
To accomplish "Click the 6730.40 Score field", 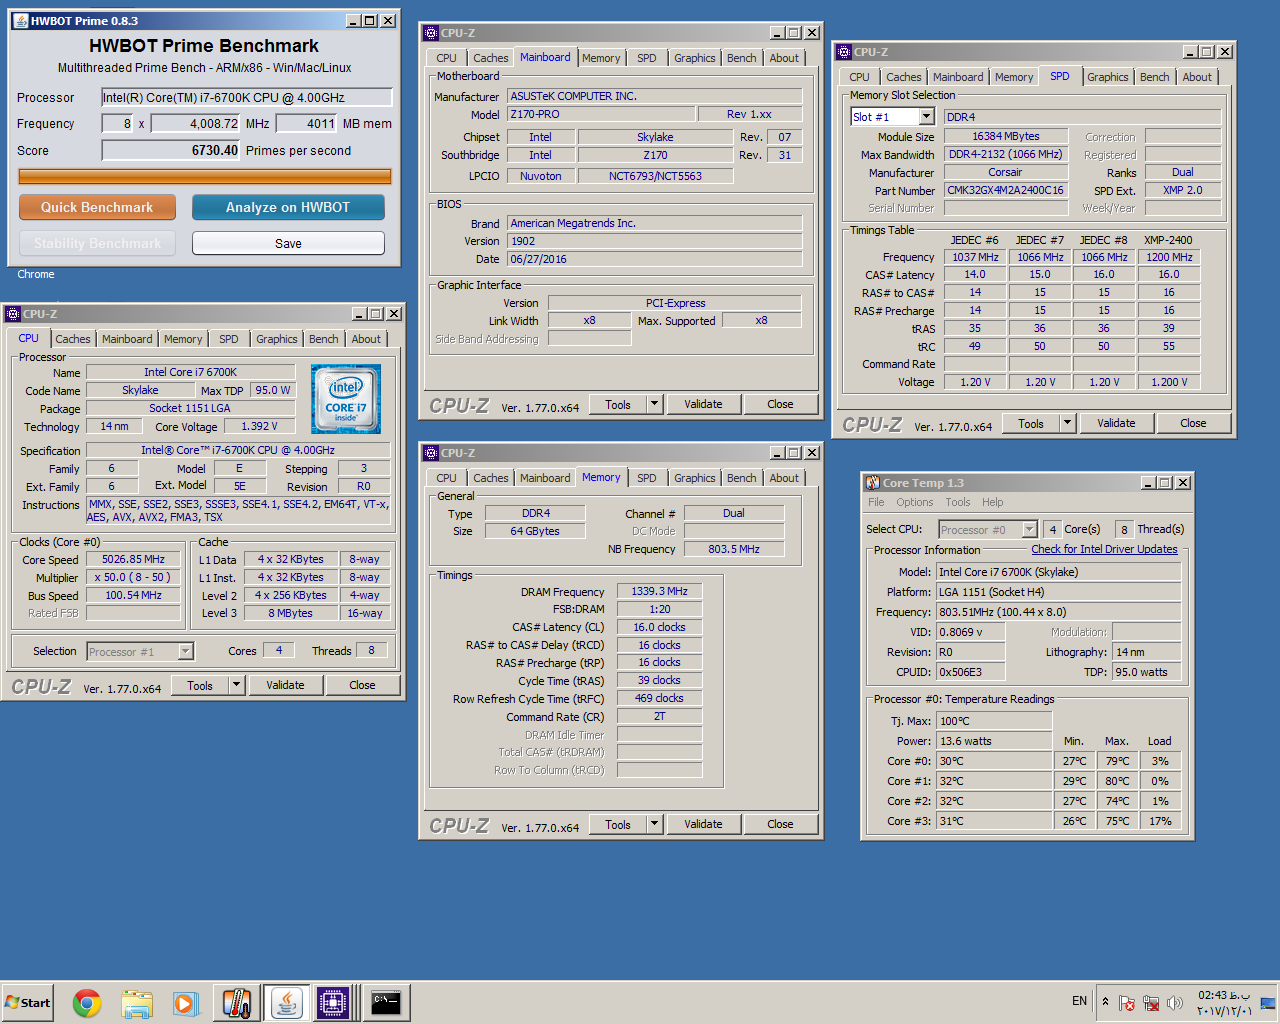I will [x=171, y=150].
